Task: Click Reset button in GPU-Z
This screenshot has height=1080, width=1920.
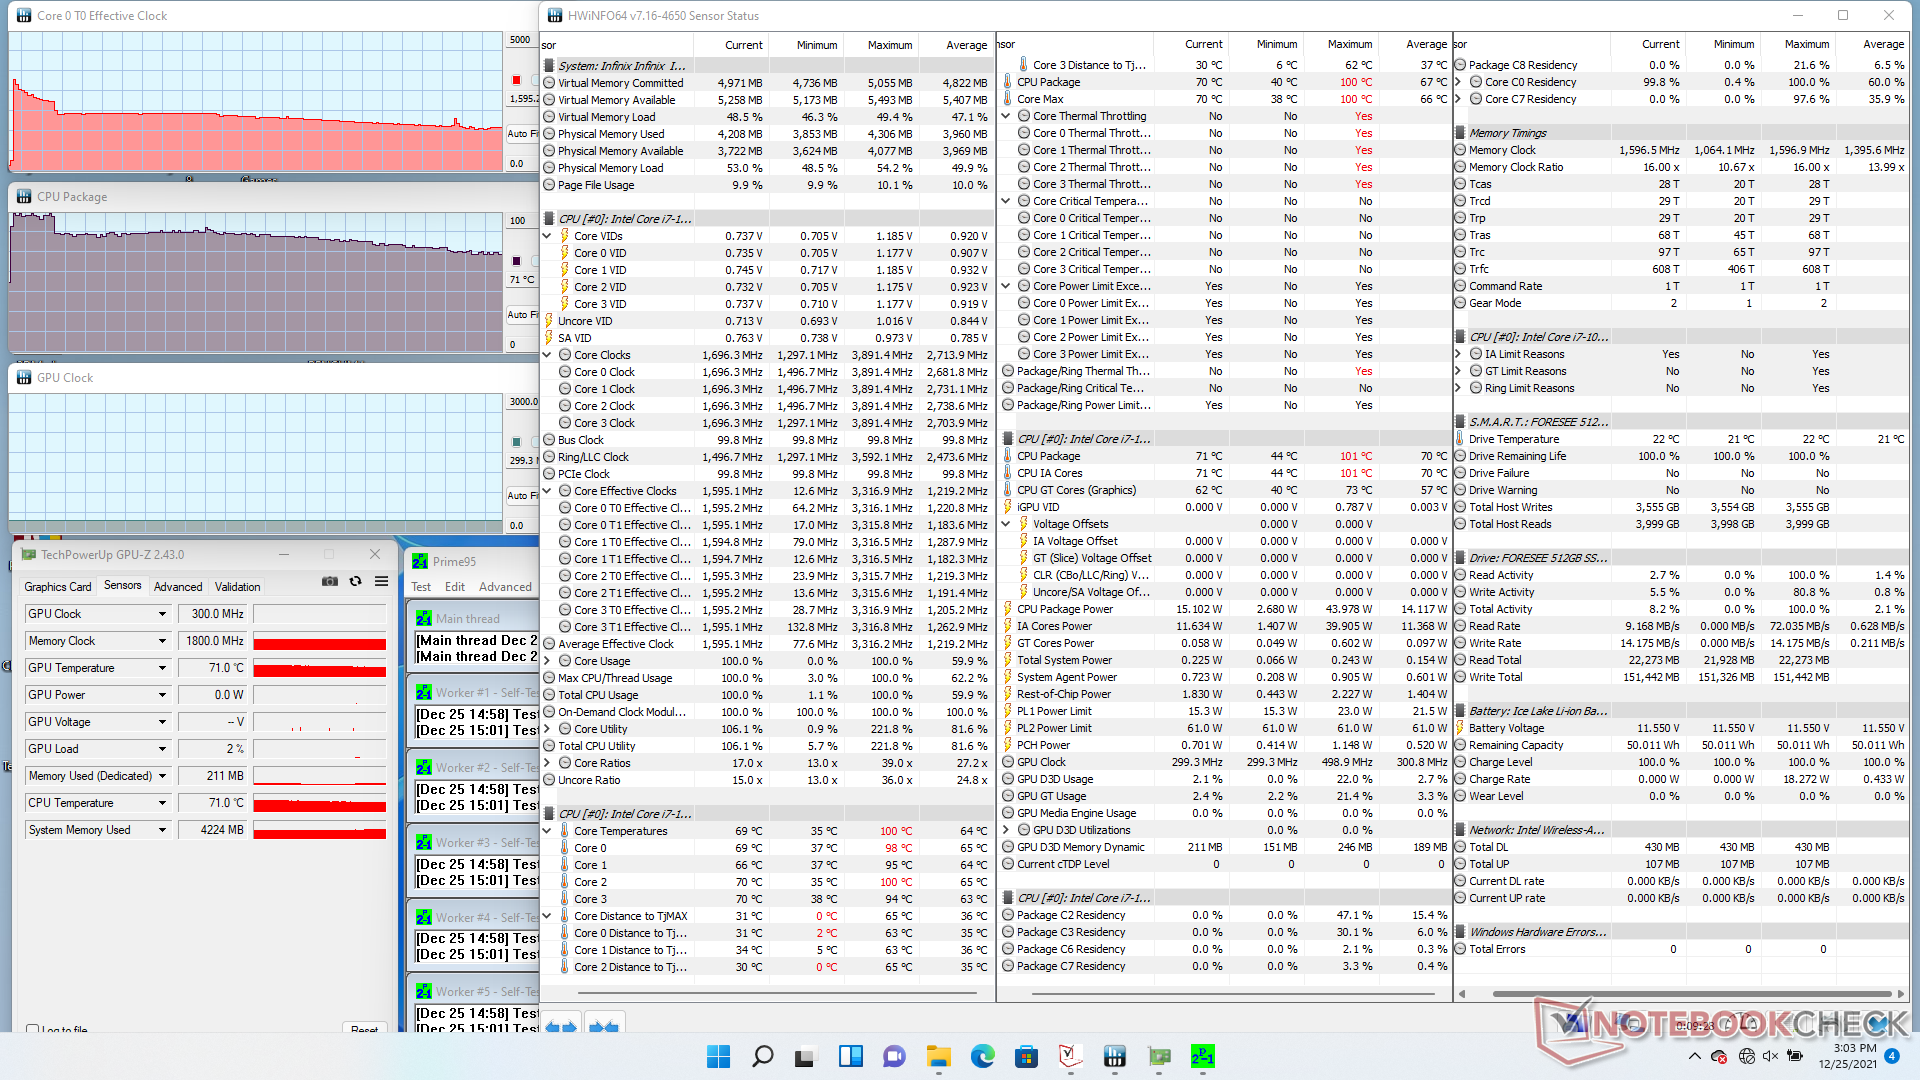Action: pos(365,1029)
